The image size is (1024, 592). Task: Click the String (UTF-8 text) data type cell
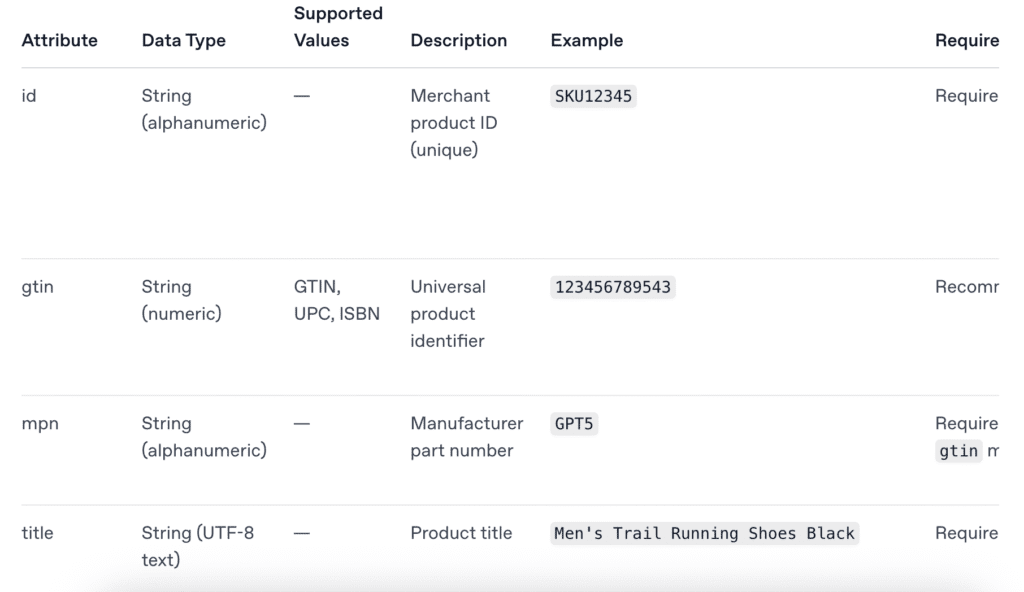197,546
